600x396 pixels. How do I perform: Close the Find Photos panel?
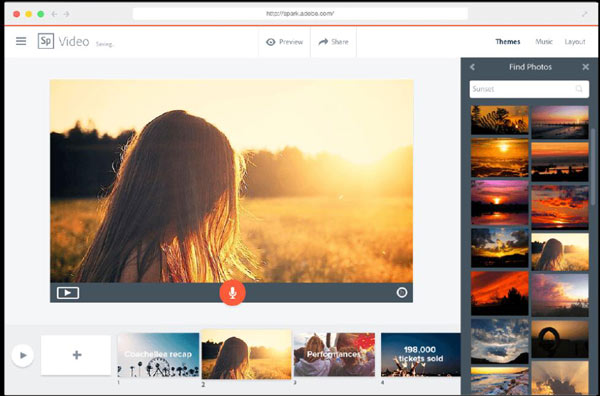(x=585, y=67)
